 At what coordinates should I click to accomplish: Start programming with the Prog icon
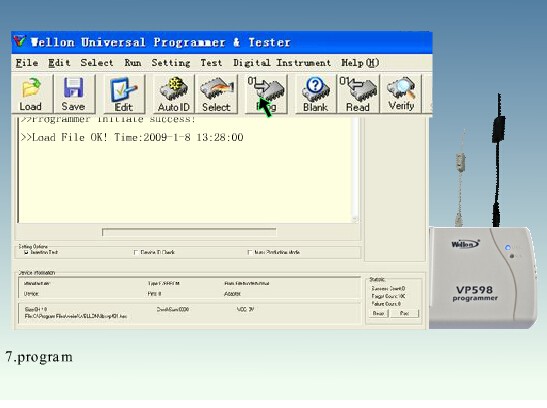pyautogui.click(x=266, y=94)
